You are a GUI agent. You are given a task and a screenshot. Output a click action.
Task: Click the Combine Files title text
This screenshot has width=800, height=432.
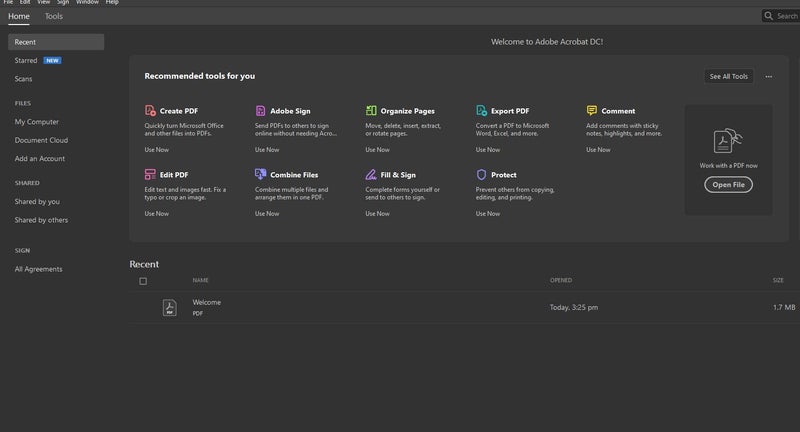[294, 174]
